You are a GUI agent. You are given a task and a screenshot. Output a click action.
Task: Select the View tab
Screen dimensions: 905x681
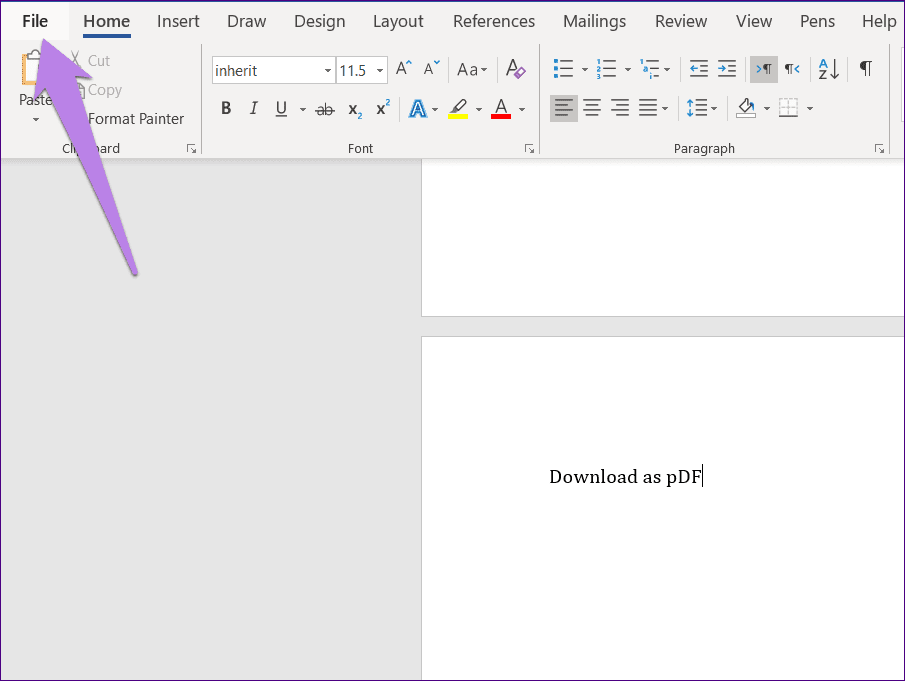tap(753, 21)
